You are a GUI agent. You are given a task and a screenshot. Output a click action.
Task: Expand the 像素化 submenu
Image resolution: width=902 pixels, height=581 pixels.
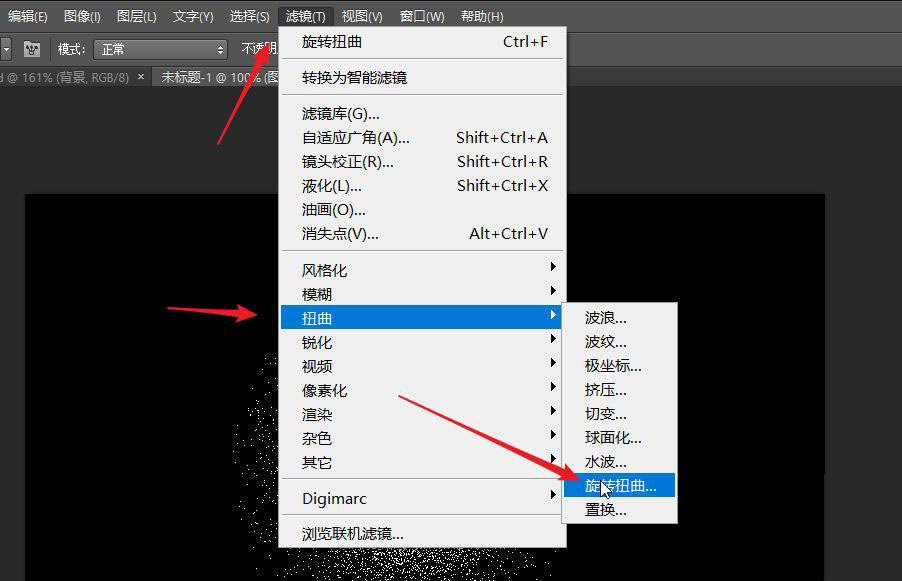(x=422, y=391)
